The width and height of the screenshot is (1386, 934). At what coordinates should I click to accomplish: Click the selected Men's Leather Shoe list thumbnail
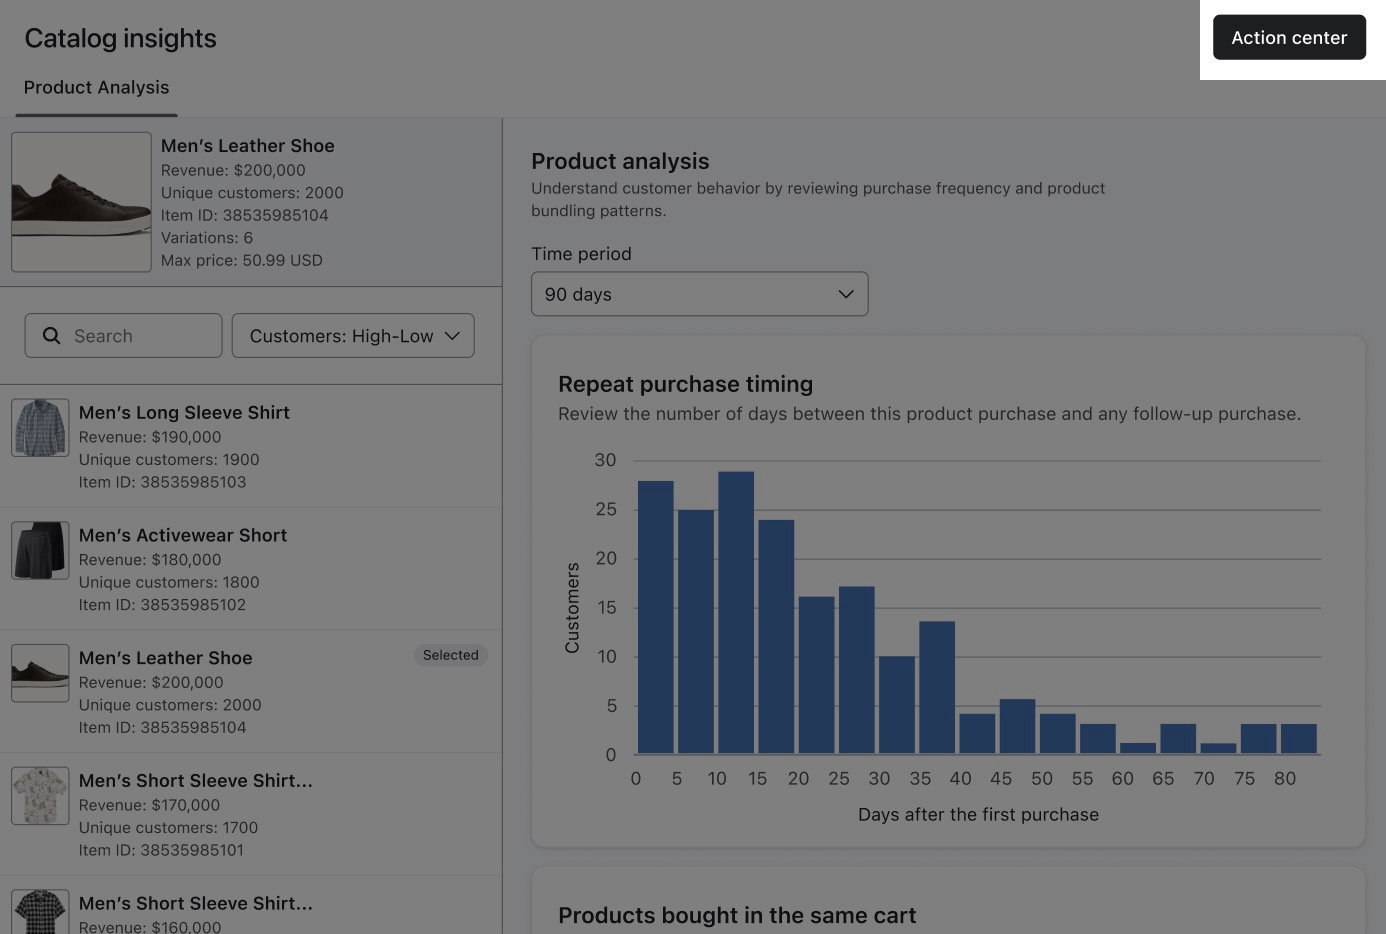click(40, 673)
